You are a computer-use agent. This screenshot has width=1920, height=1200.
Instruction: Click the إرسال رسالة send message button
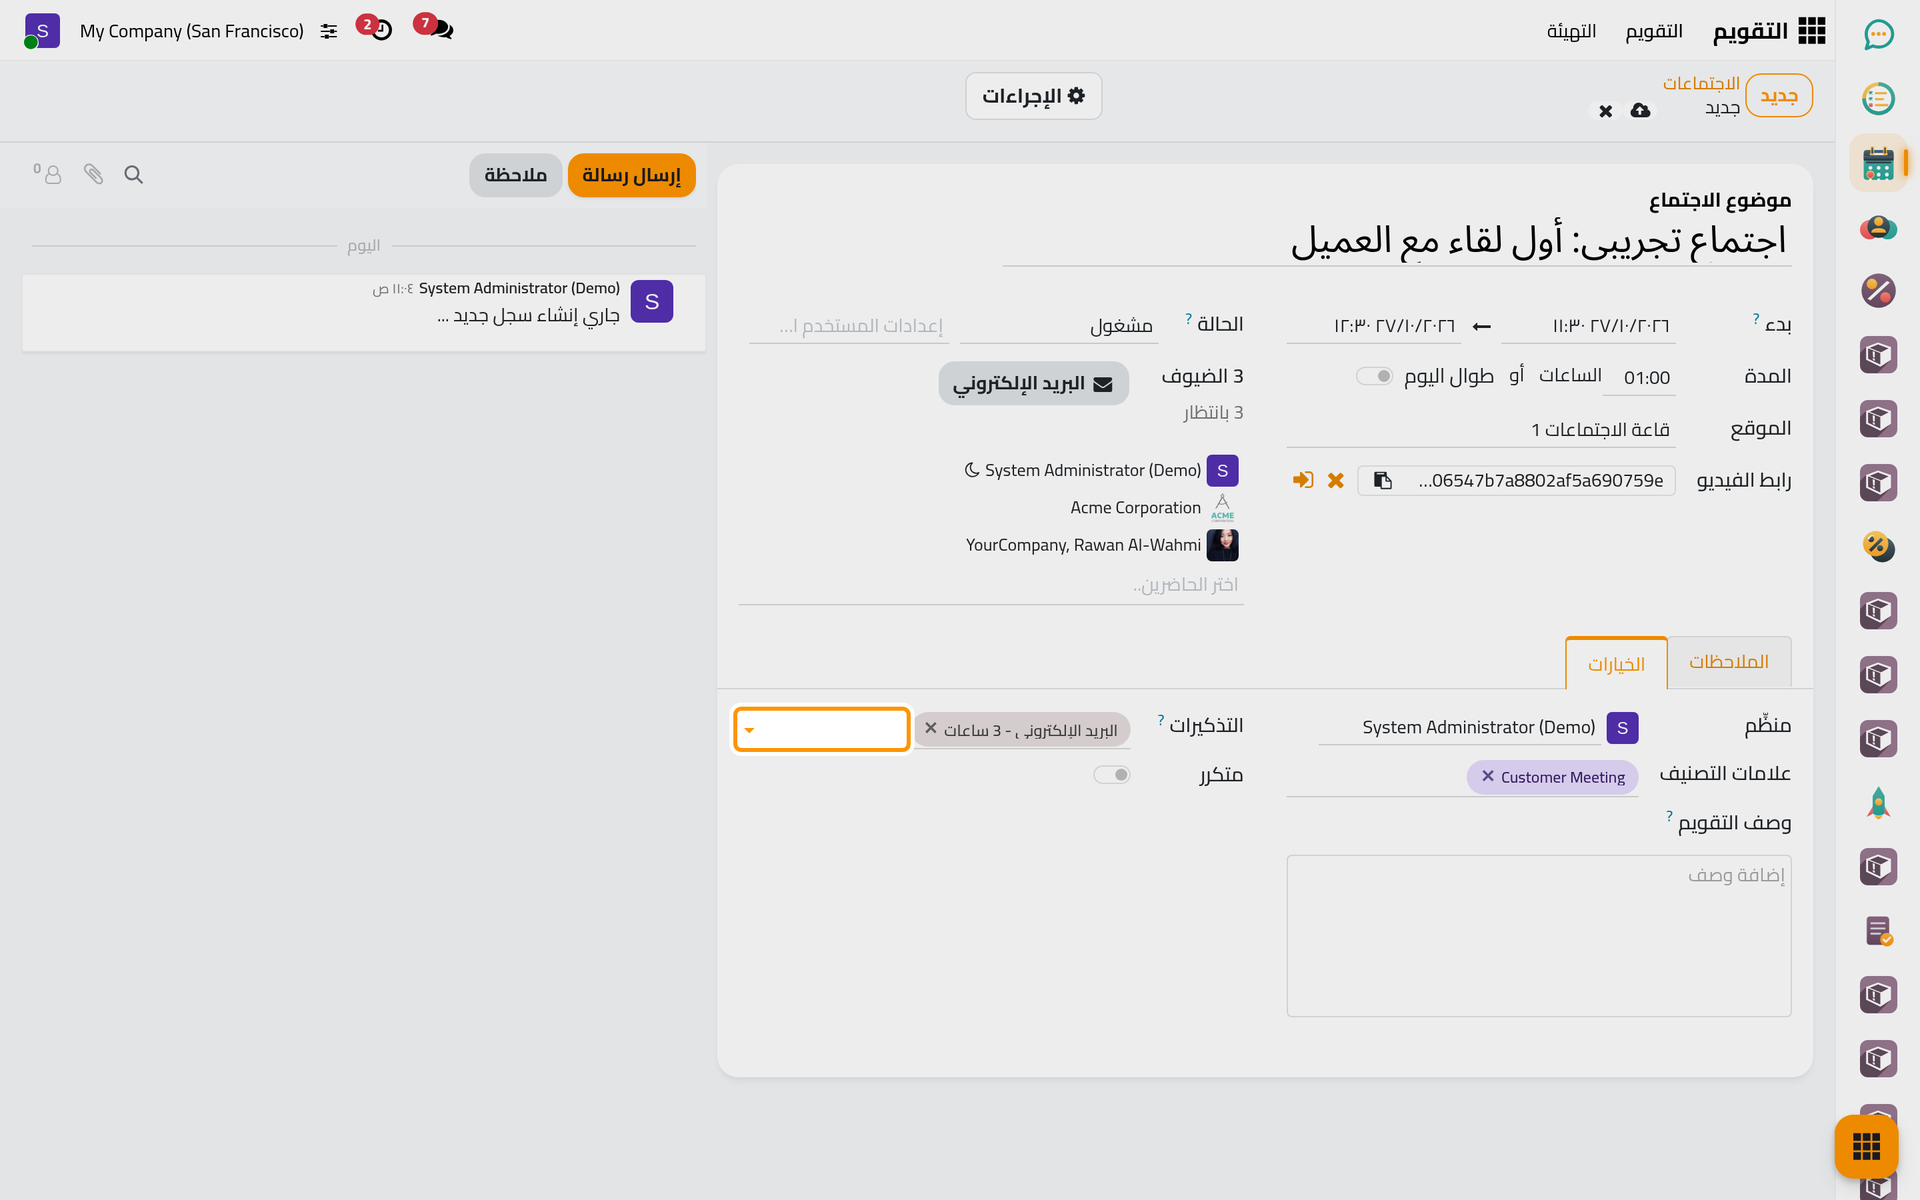click(x=632, y=175)
